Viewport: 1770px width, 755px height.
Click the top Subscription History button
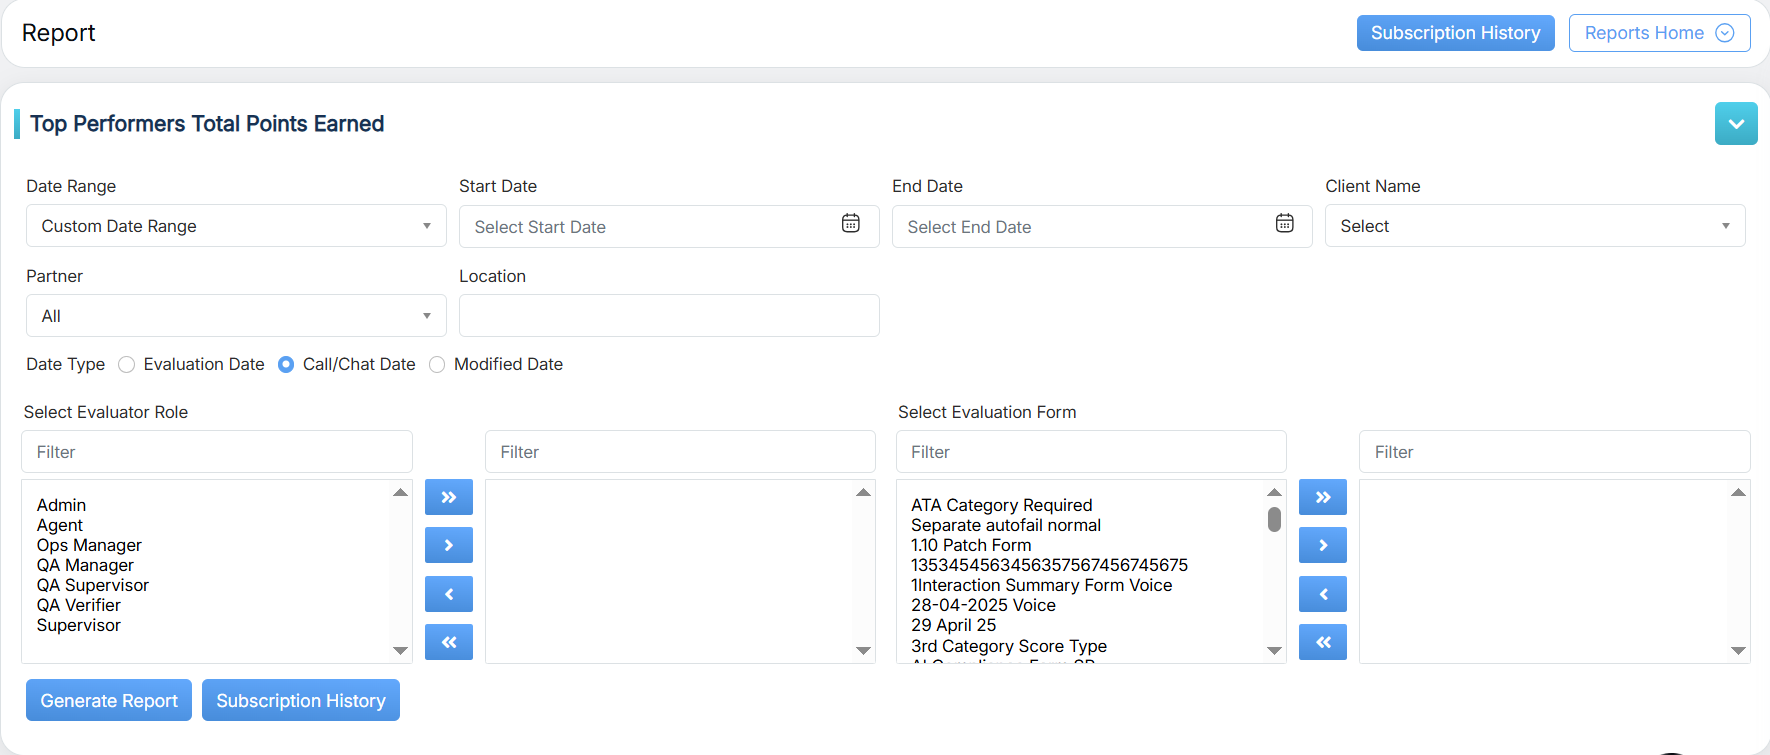point(1455,33)
